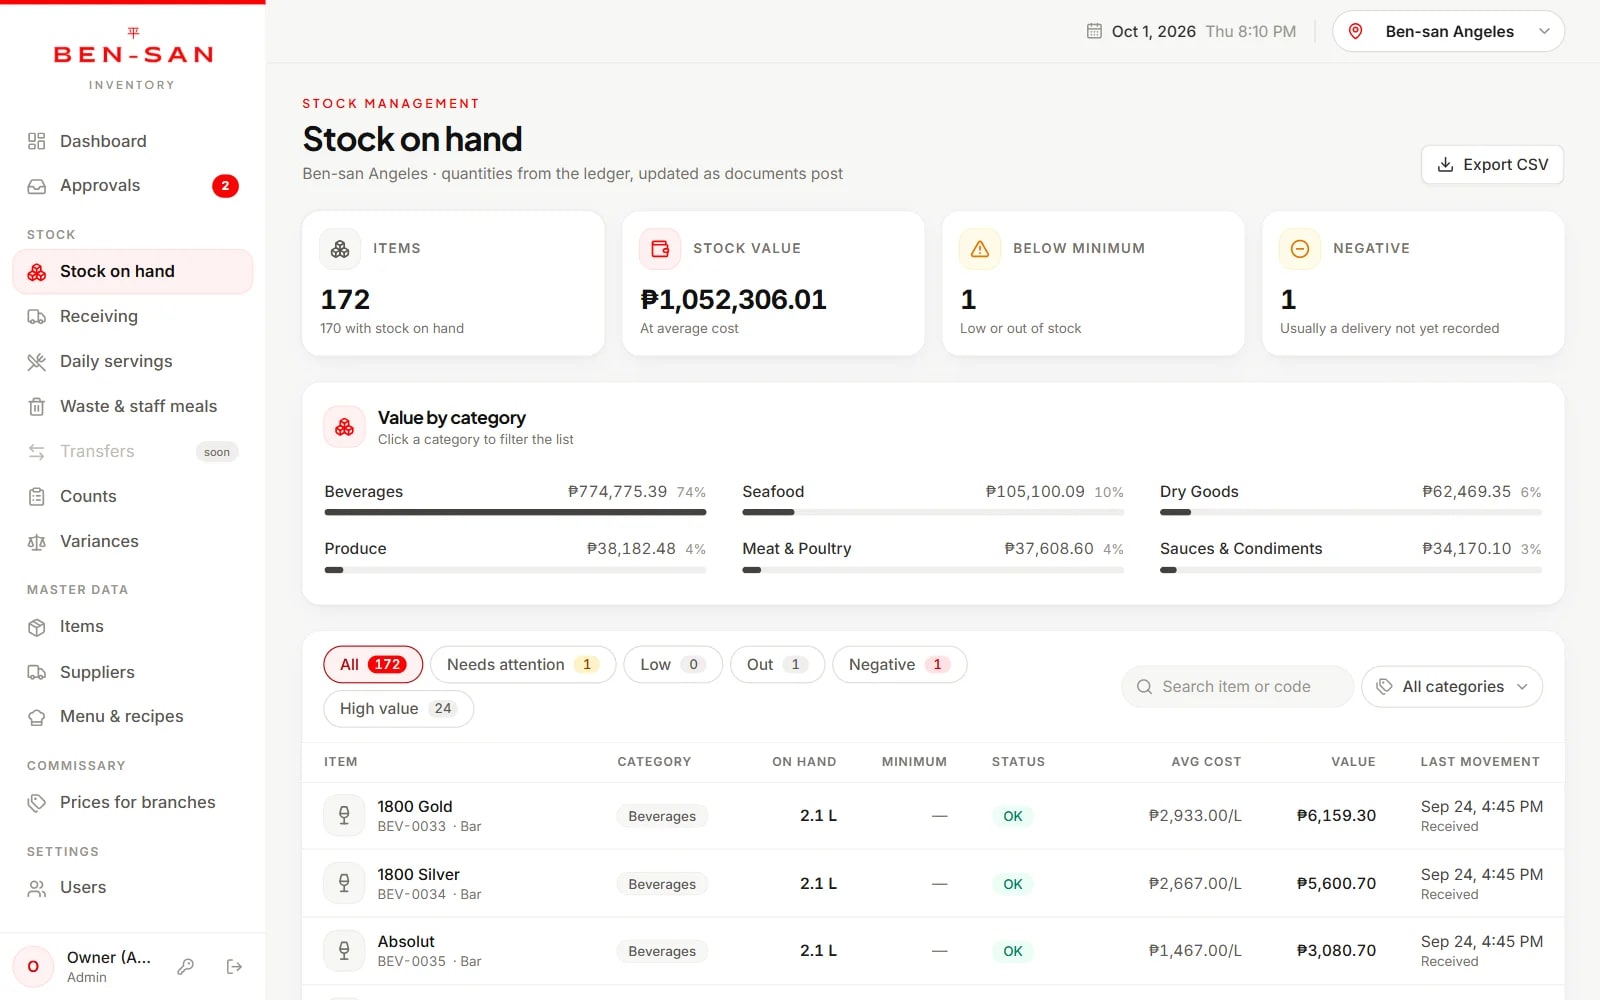
Task: Click the Below Minimum warning triangle icon
Action: [980, 249]
